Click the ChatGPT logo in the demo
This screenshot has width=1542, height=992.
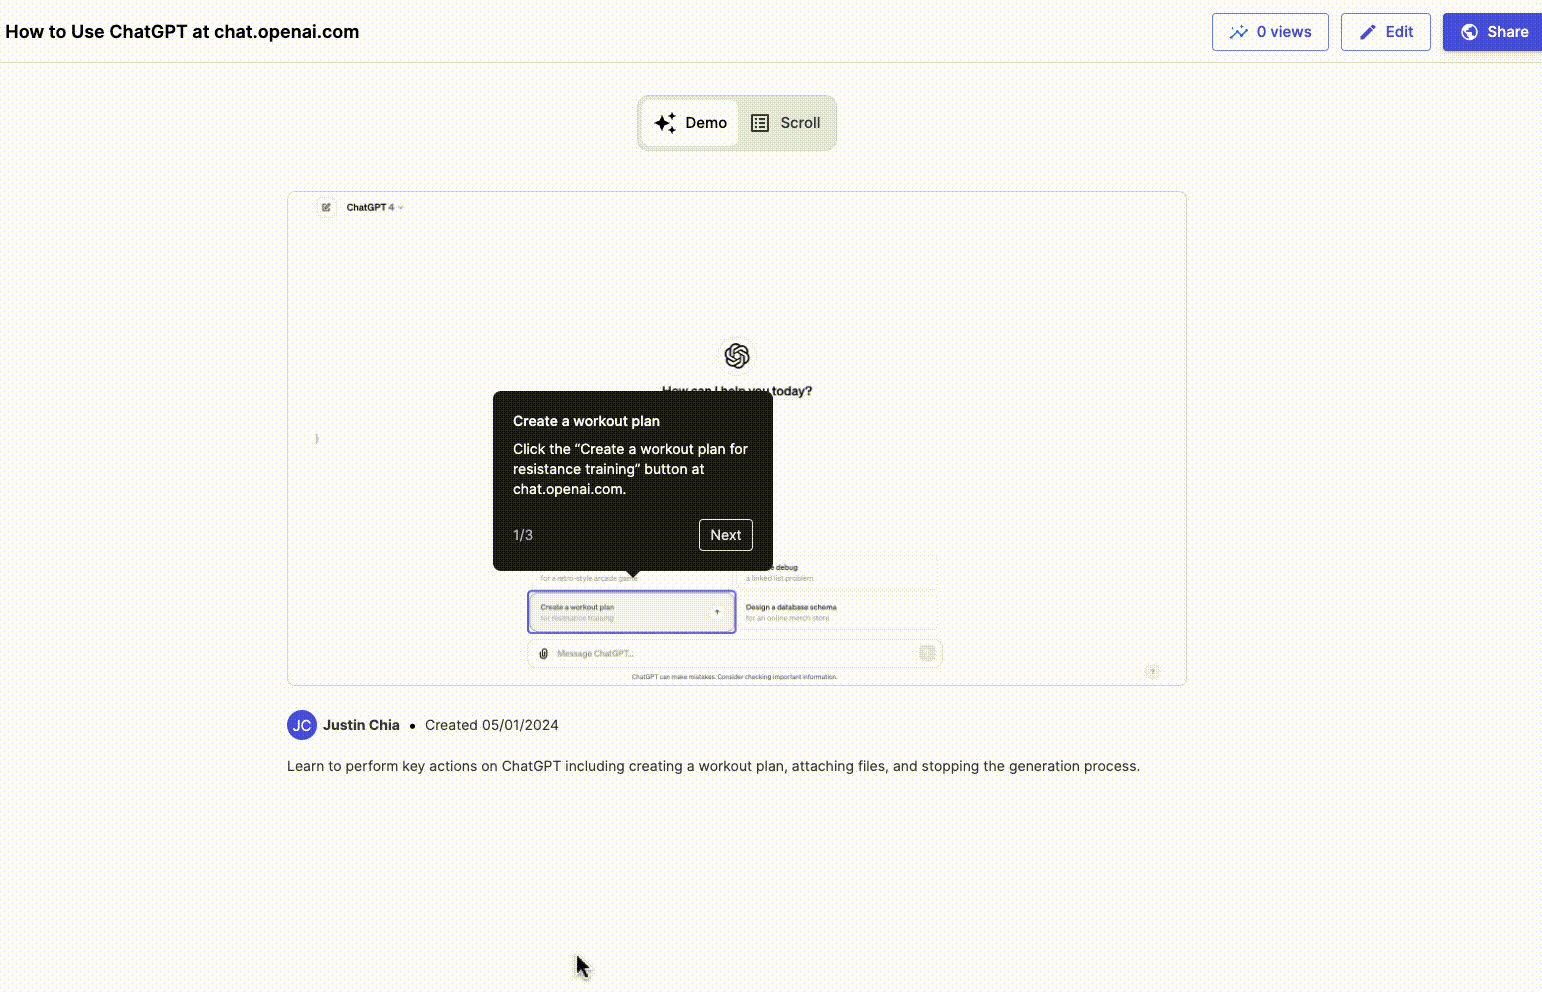tap(737, 356)
